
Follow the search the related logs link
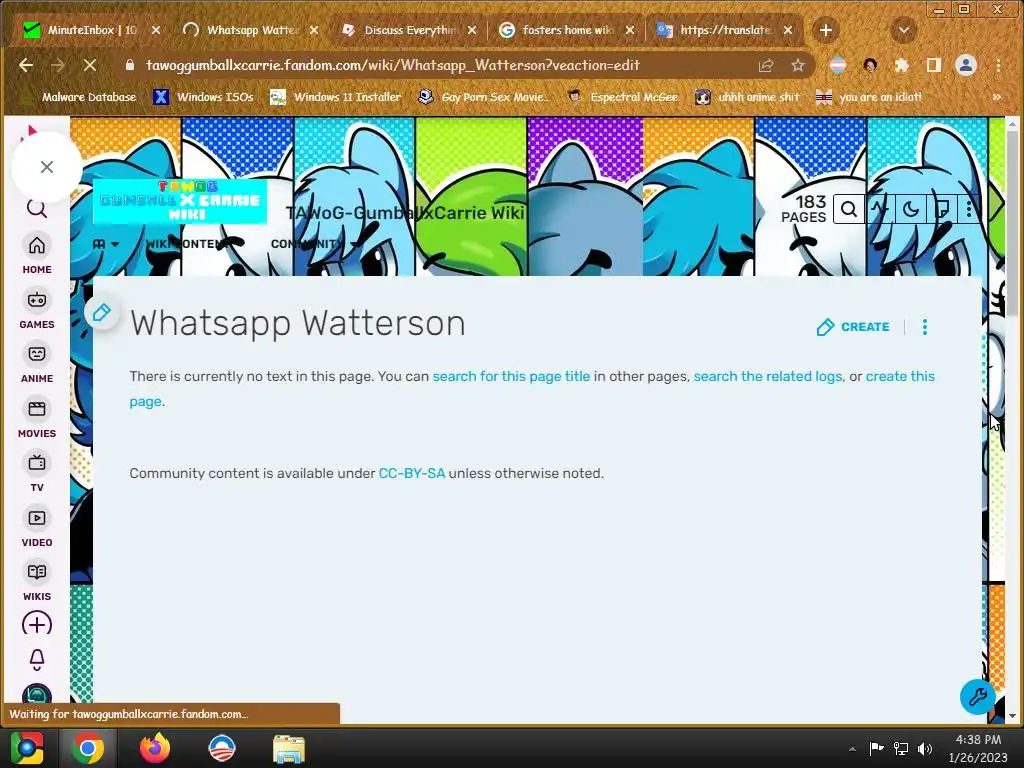(x=767, y=376)
